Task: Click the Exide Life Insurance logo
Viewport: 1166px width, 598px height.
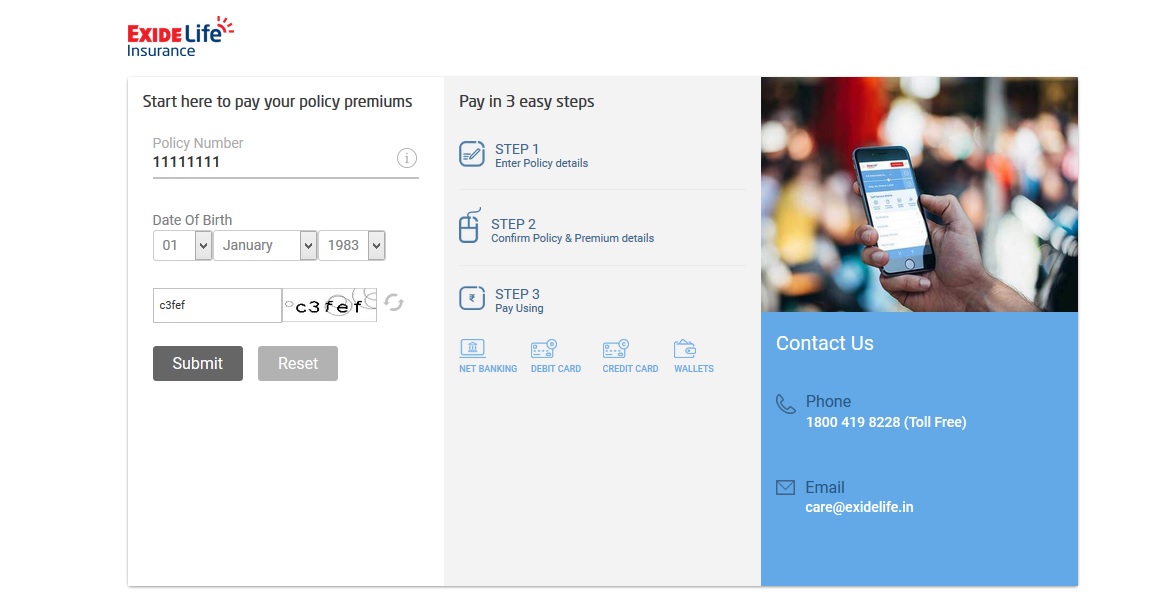Action: click(x=180, y=37)
